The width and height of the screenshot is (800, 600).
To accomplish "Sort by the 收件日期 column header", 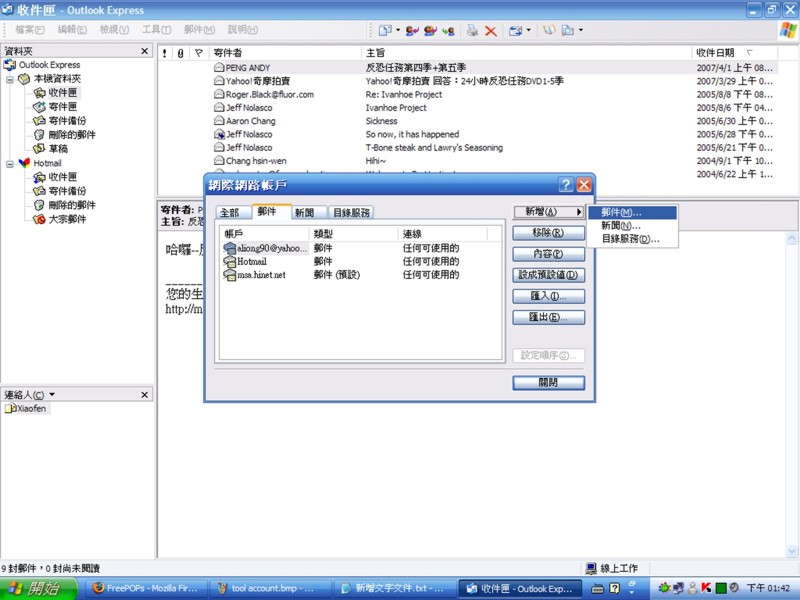I will tap(734, 53).
